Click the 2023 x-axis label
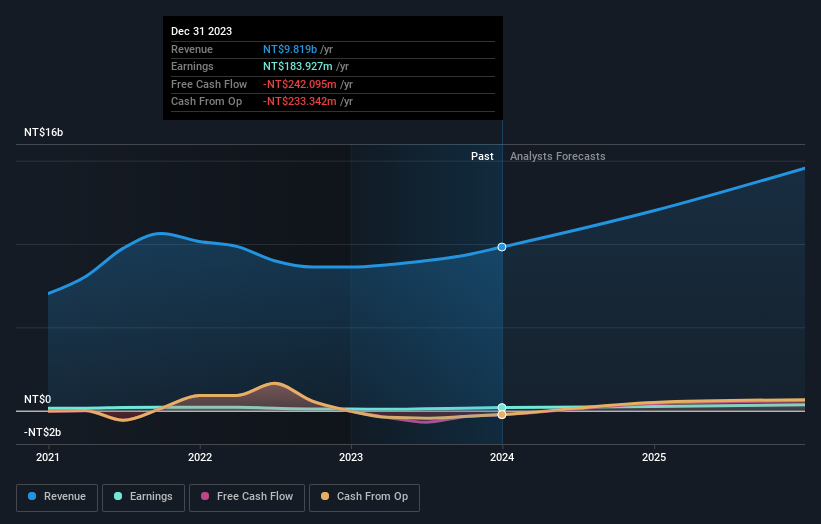The width and height of the screenshot is (821, 524). click(351, 457)
